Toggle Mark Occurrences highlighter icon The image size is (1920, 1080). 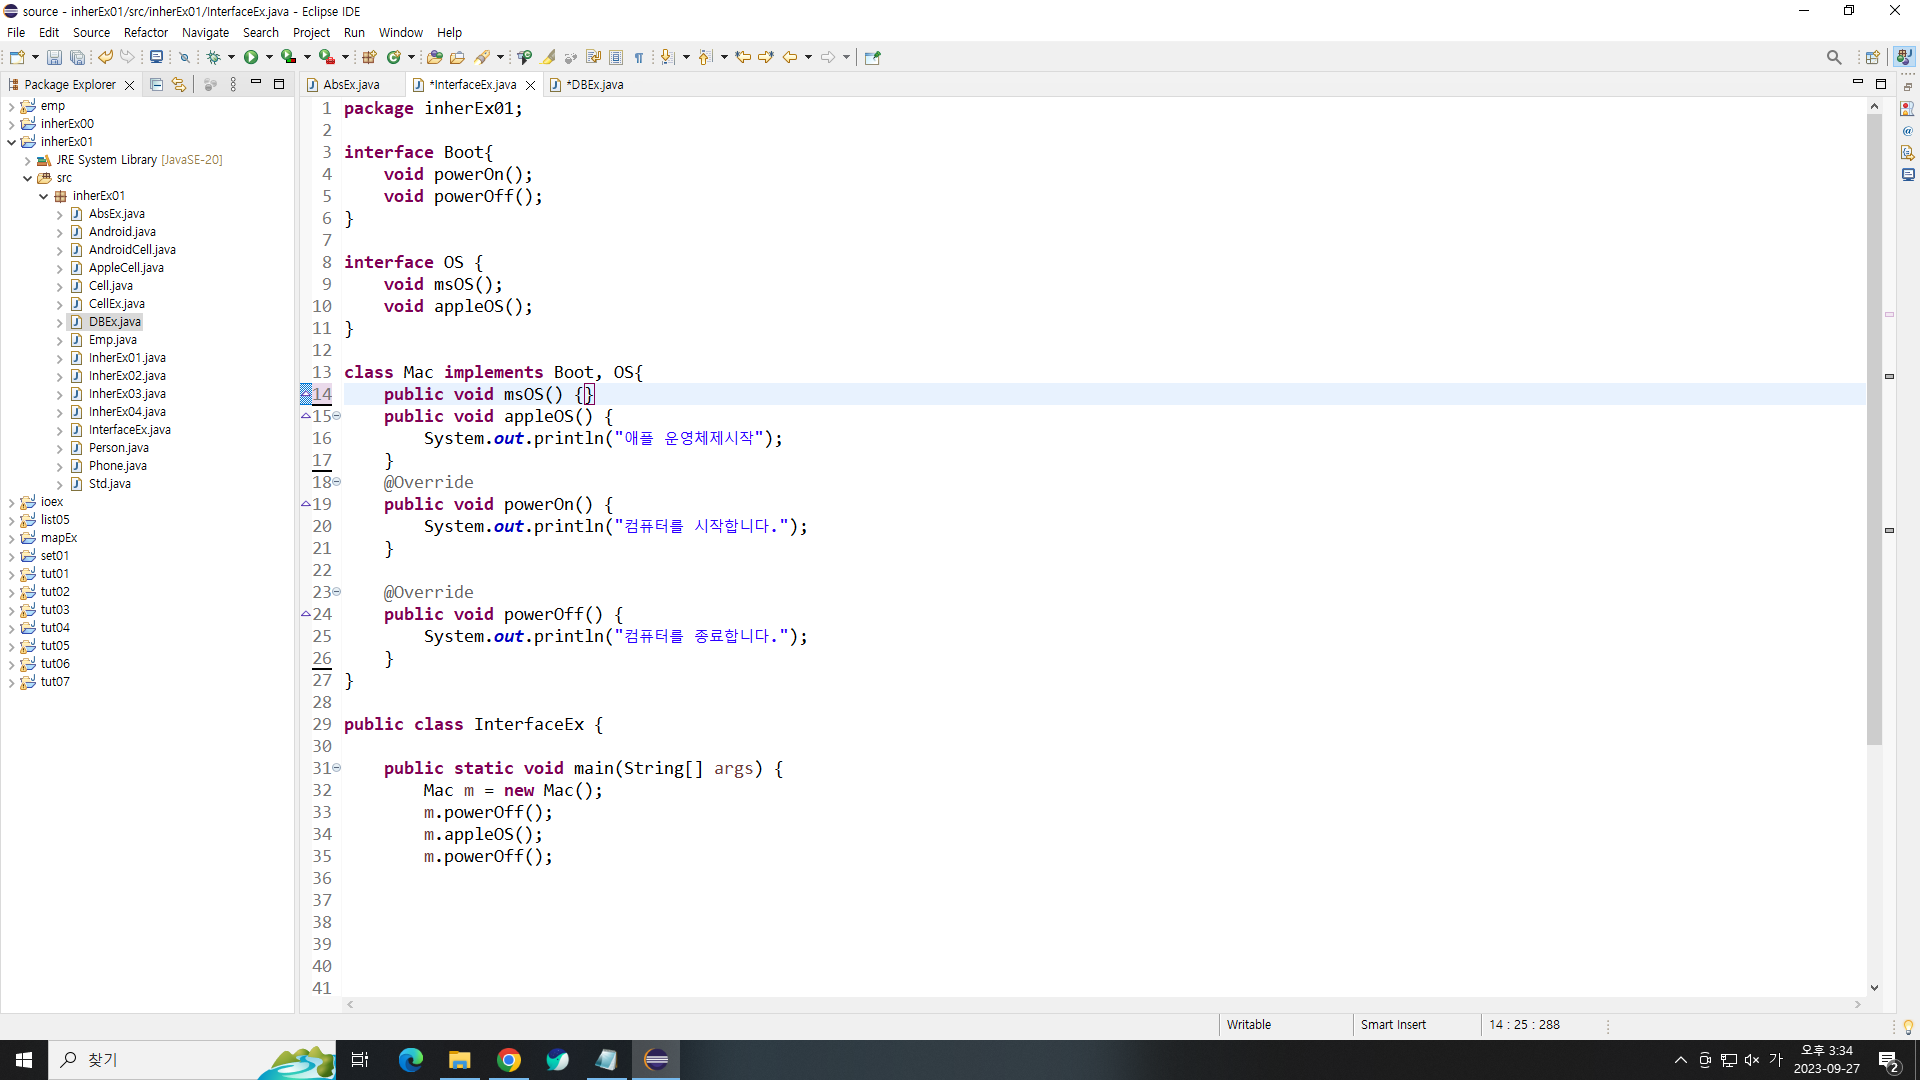click(549, 57)
